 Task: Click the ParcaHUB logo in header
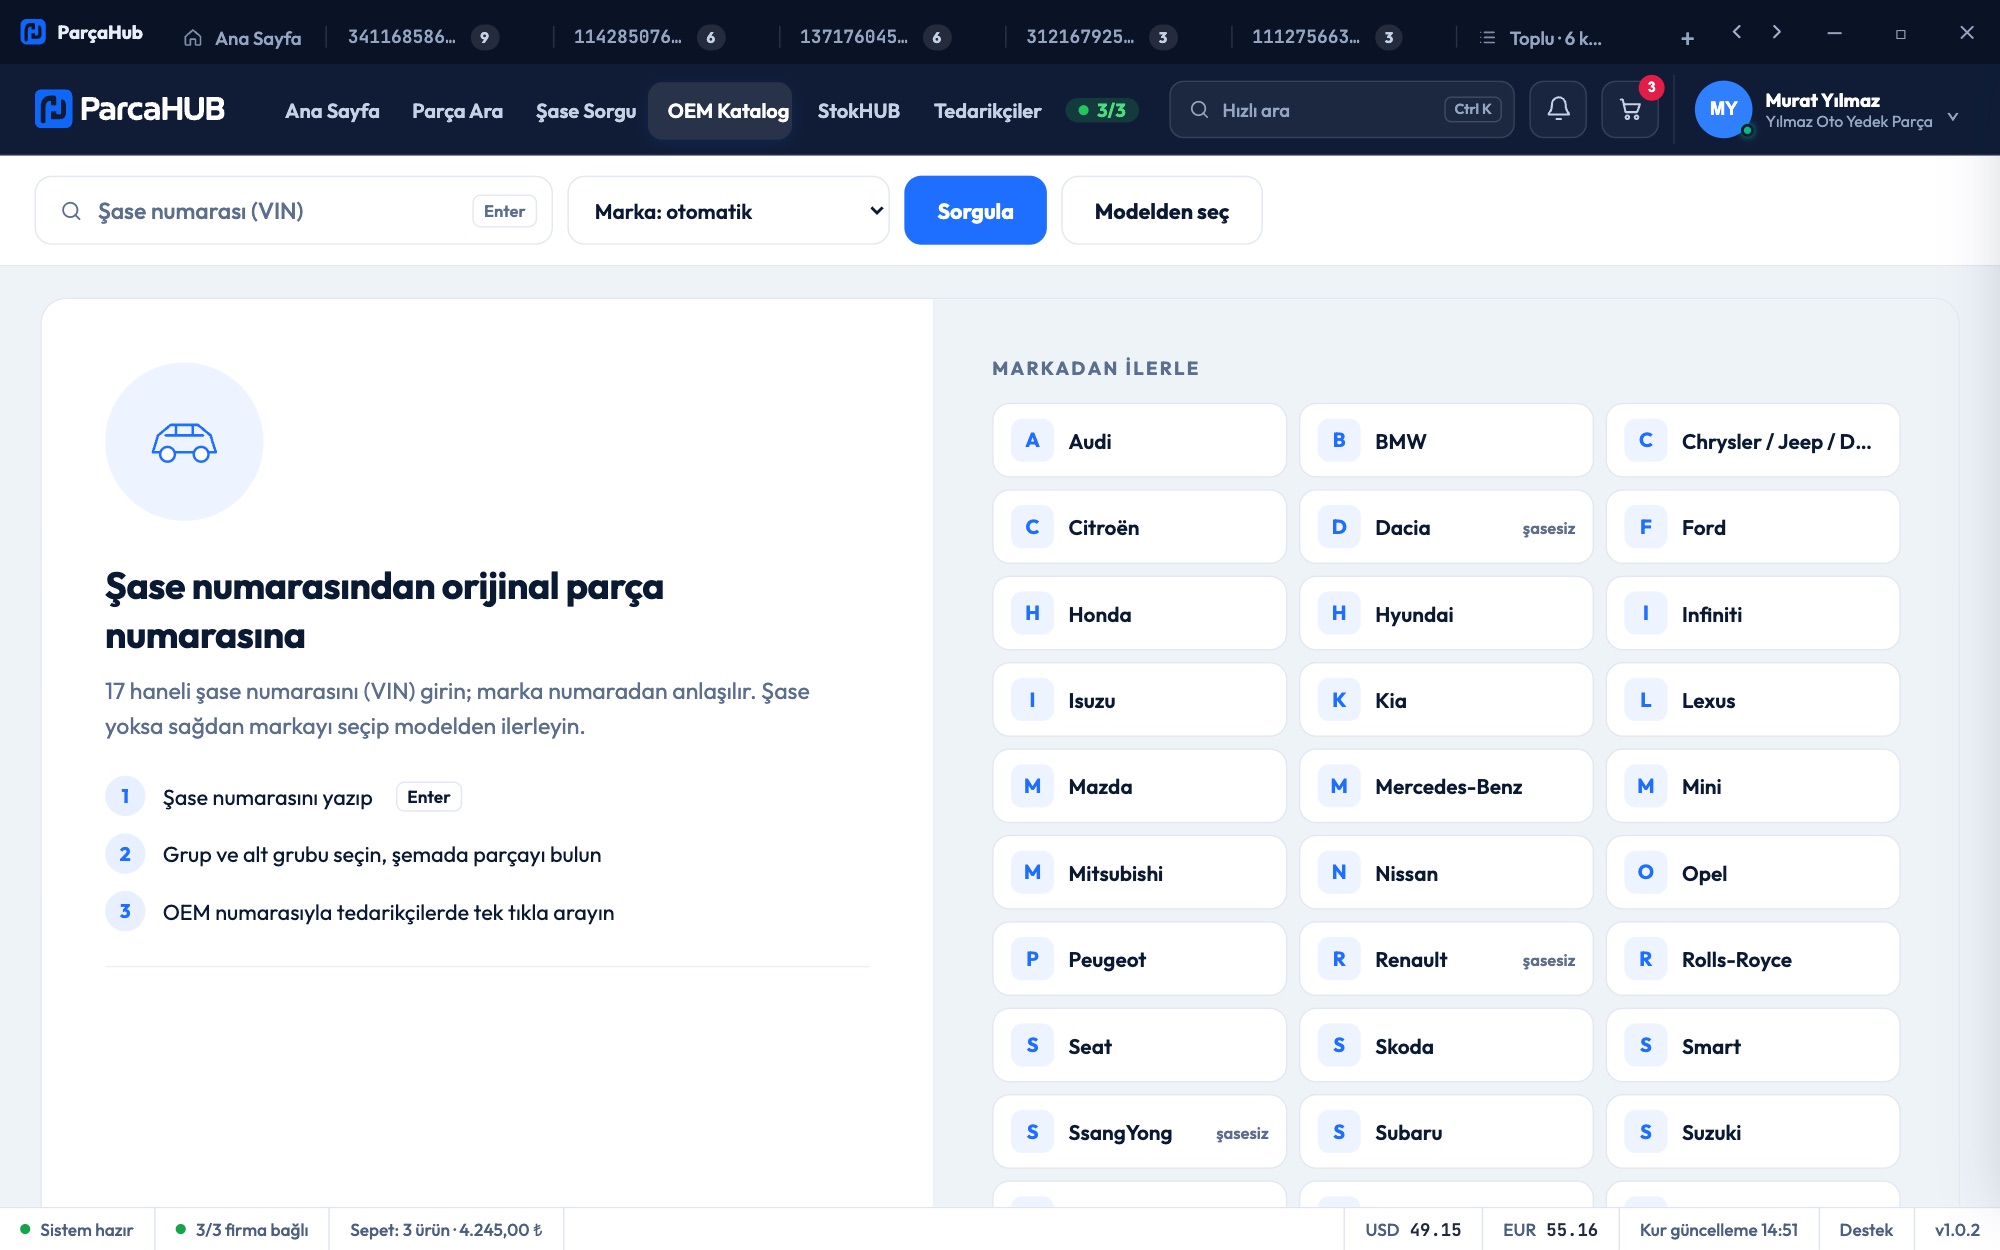point(130,109)
